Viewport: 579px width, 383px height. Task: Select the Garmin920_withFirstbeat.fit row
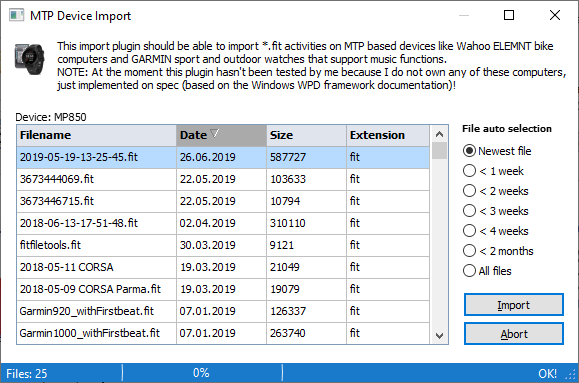[223, 311]
